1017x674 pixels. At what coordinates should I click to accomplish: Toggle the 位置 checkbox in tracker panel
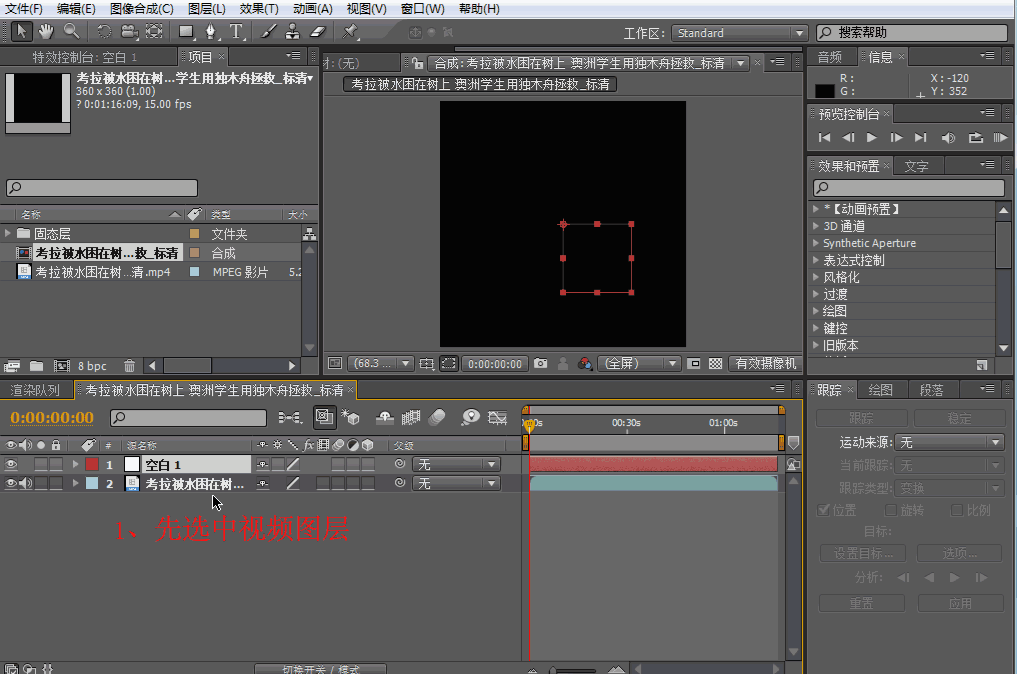824,511
